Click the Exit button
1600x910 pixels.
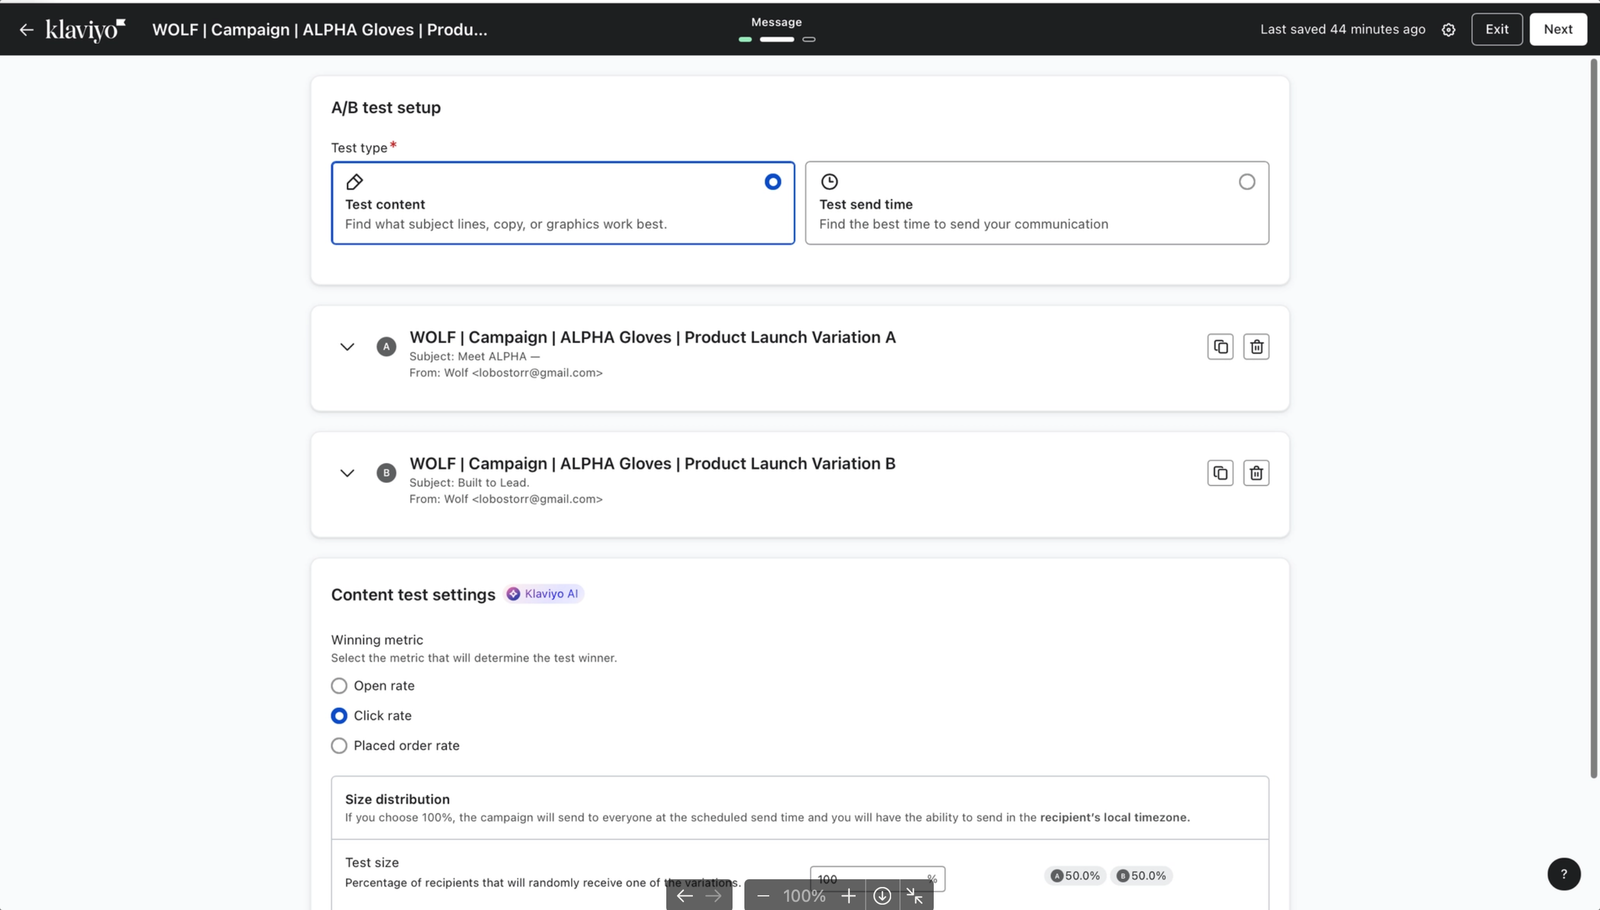click(1497, 29)
